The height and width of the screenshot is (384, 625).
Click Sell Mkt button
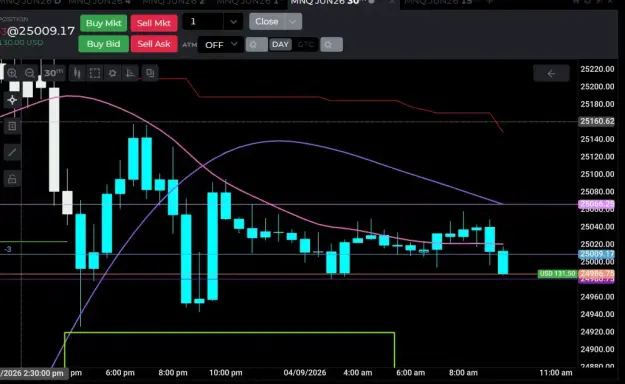coord(154,23)
